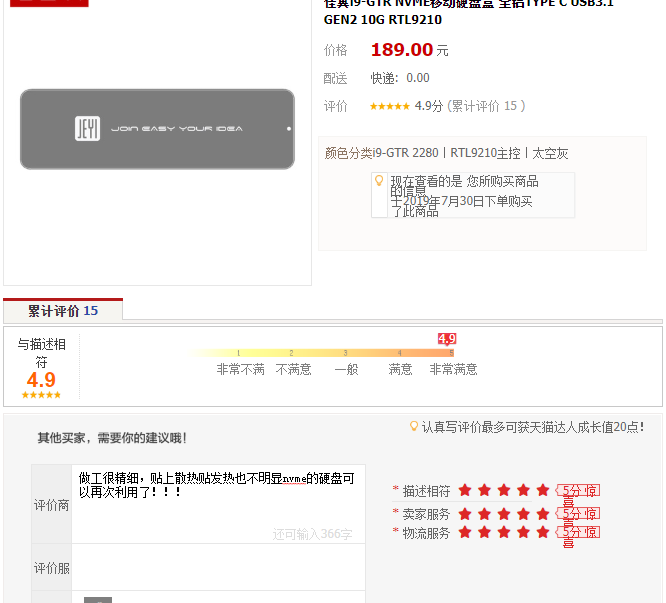This screenshot has width=666, height=603.
Task: Set 卖家服务 rating to four stars
Action: 524,514
